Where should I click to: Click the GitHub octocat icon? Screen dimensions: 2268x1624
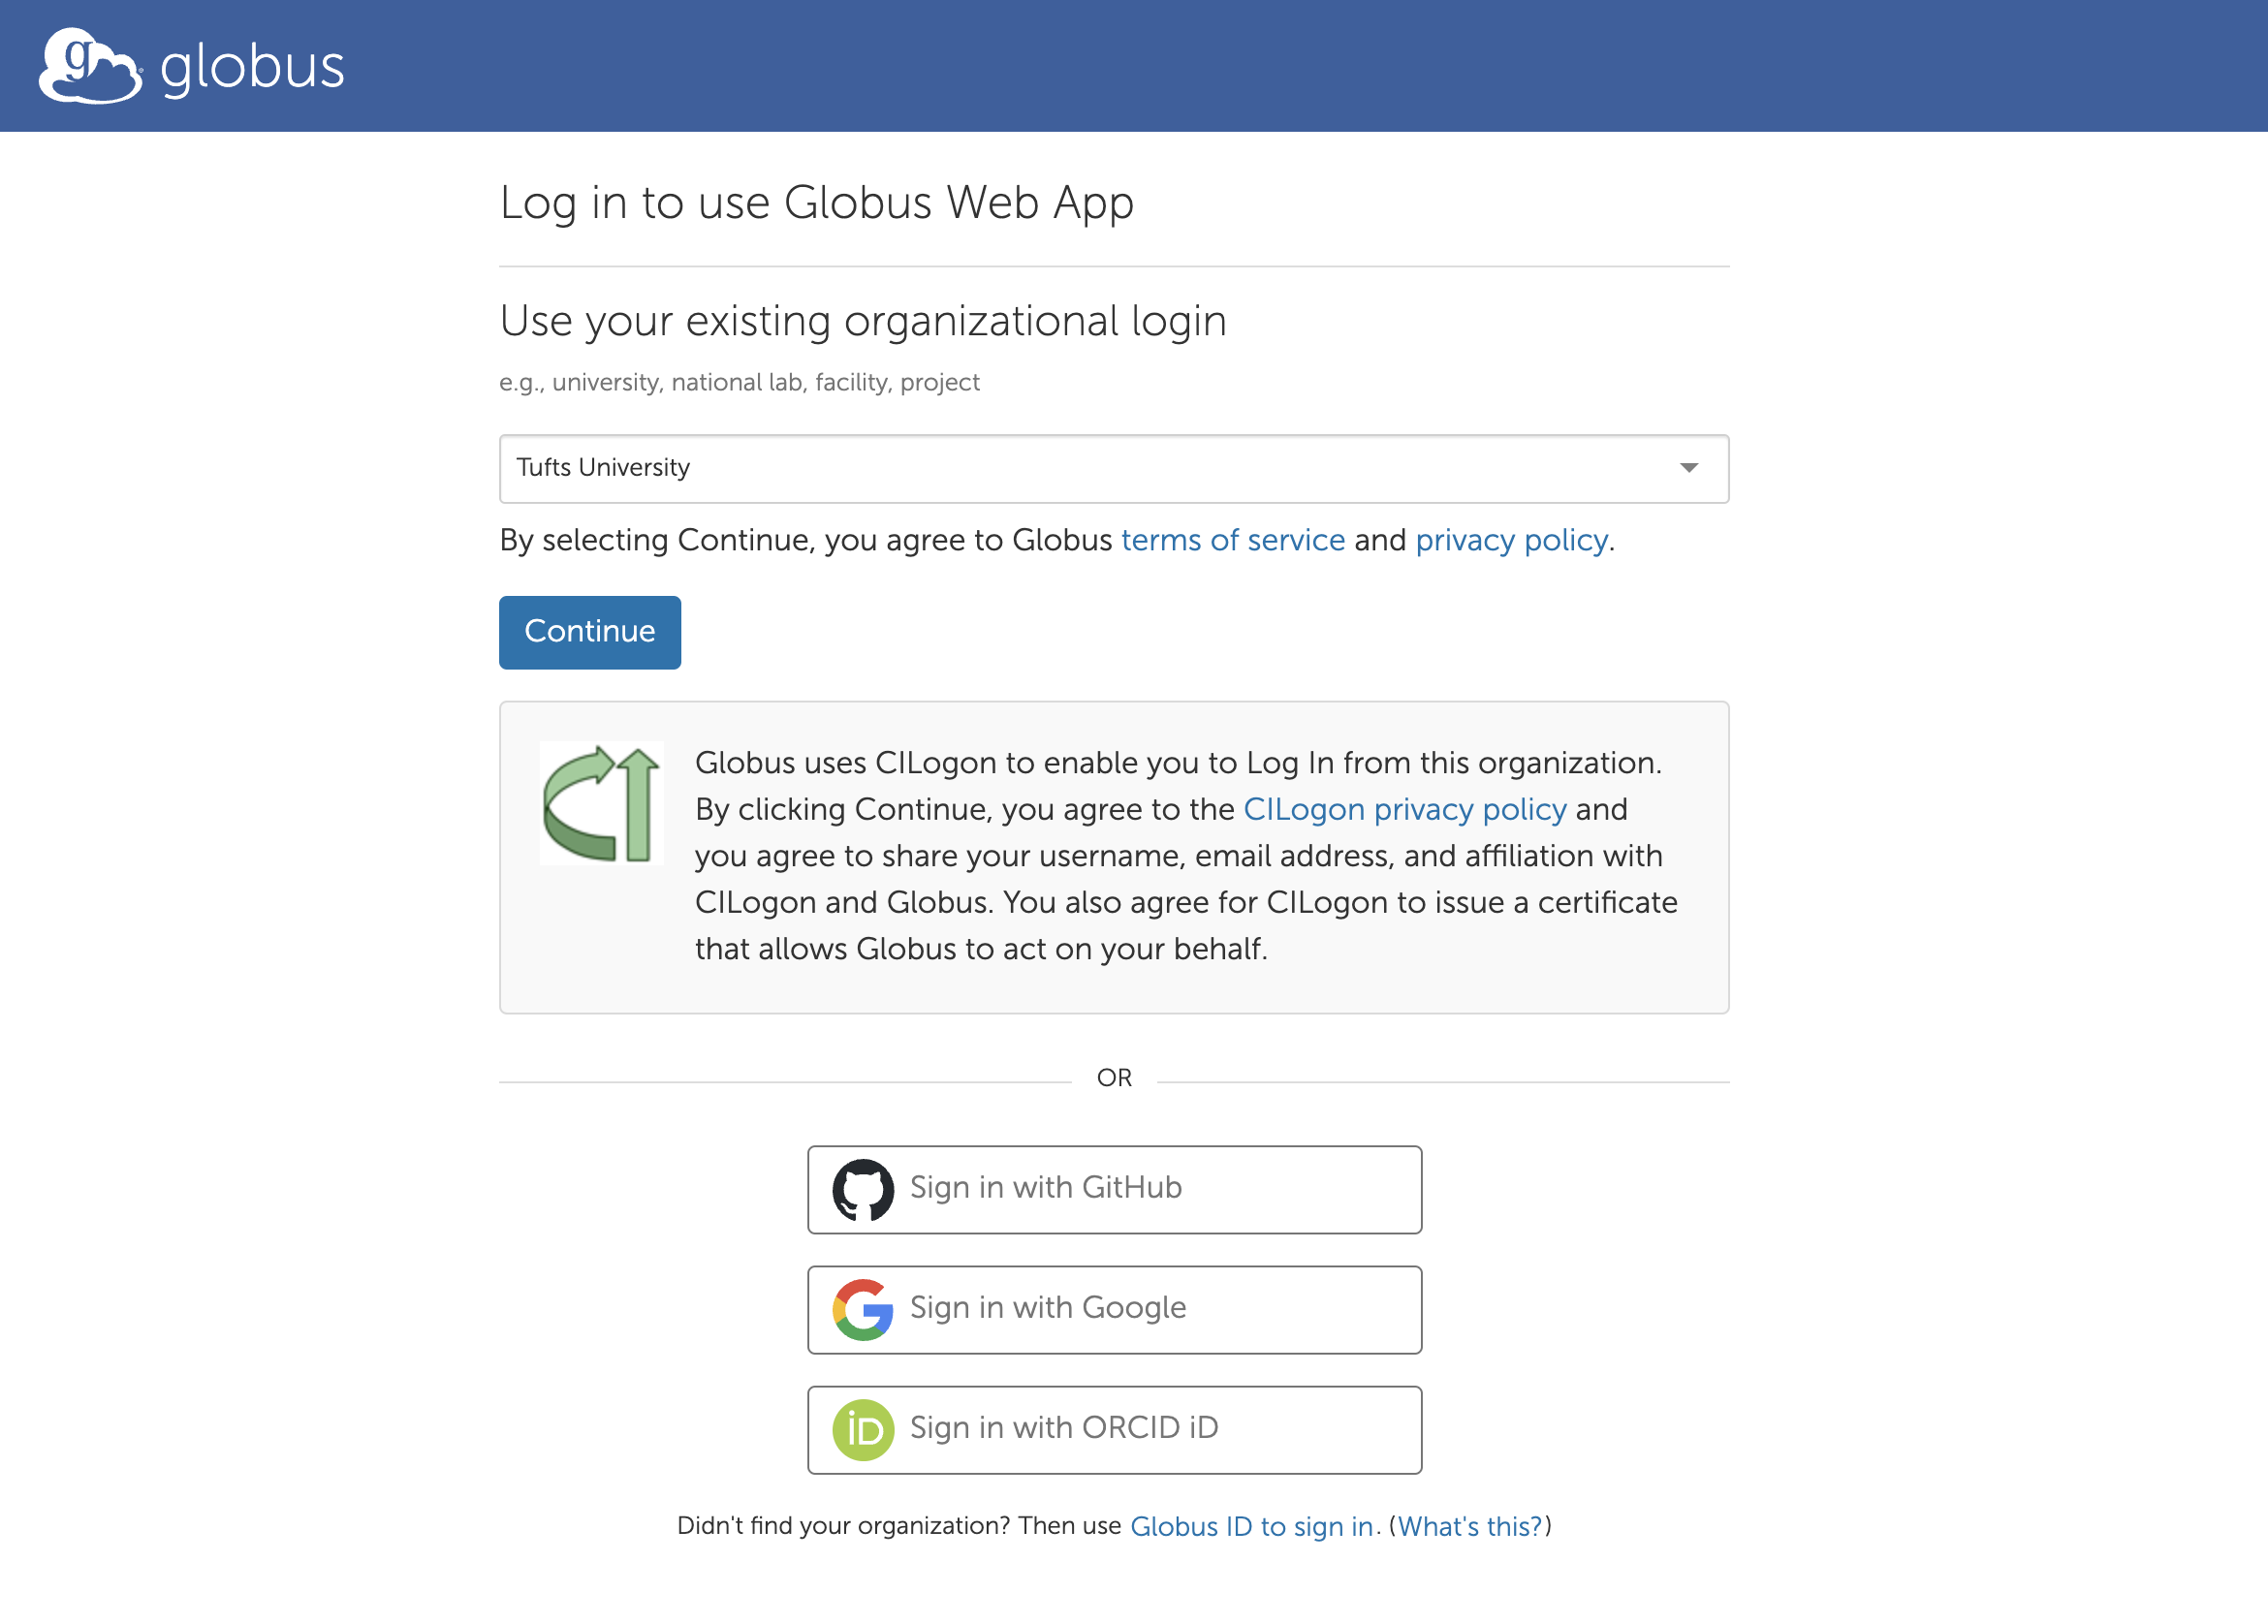pos(862,1189)
